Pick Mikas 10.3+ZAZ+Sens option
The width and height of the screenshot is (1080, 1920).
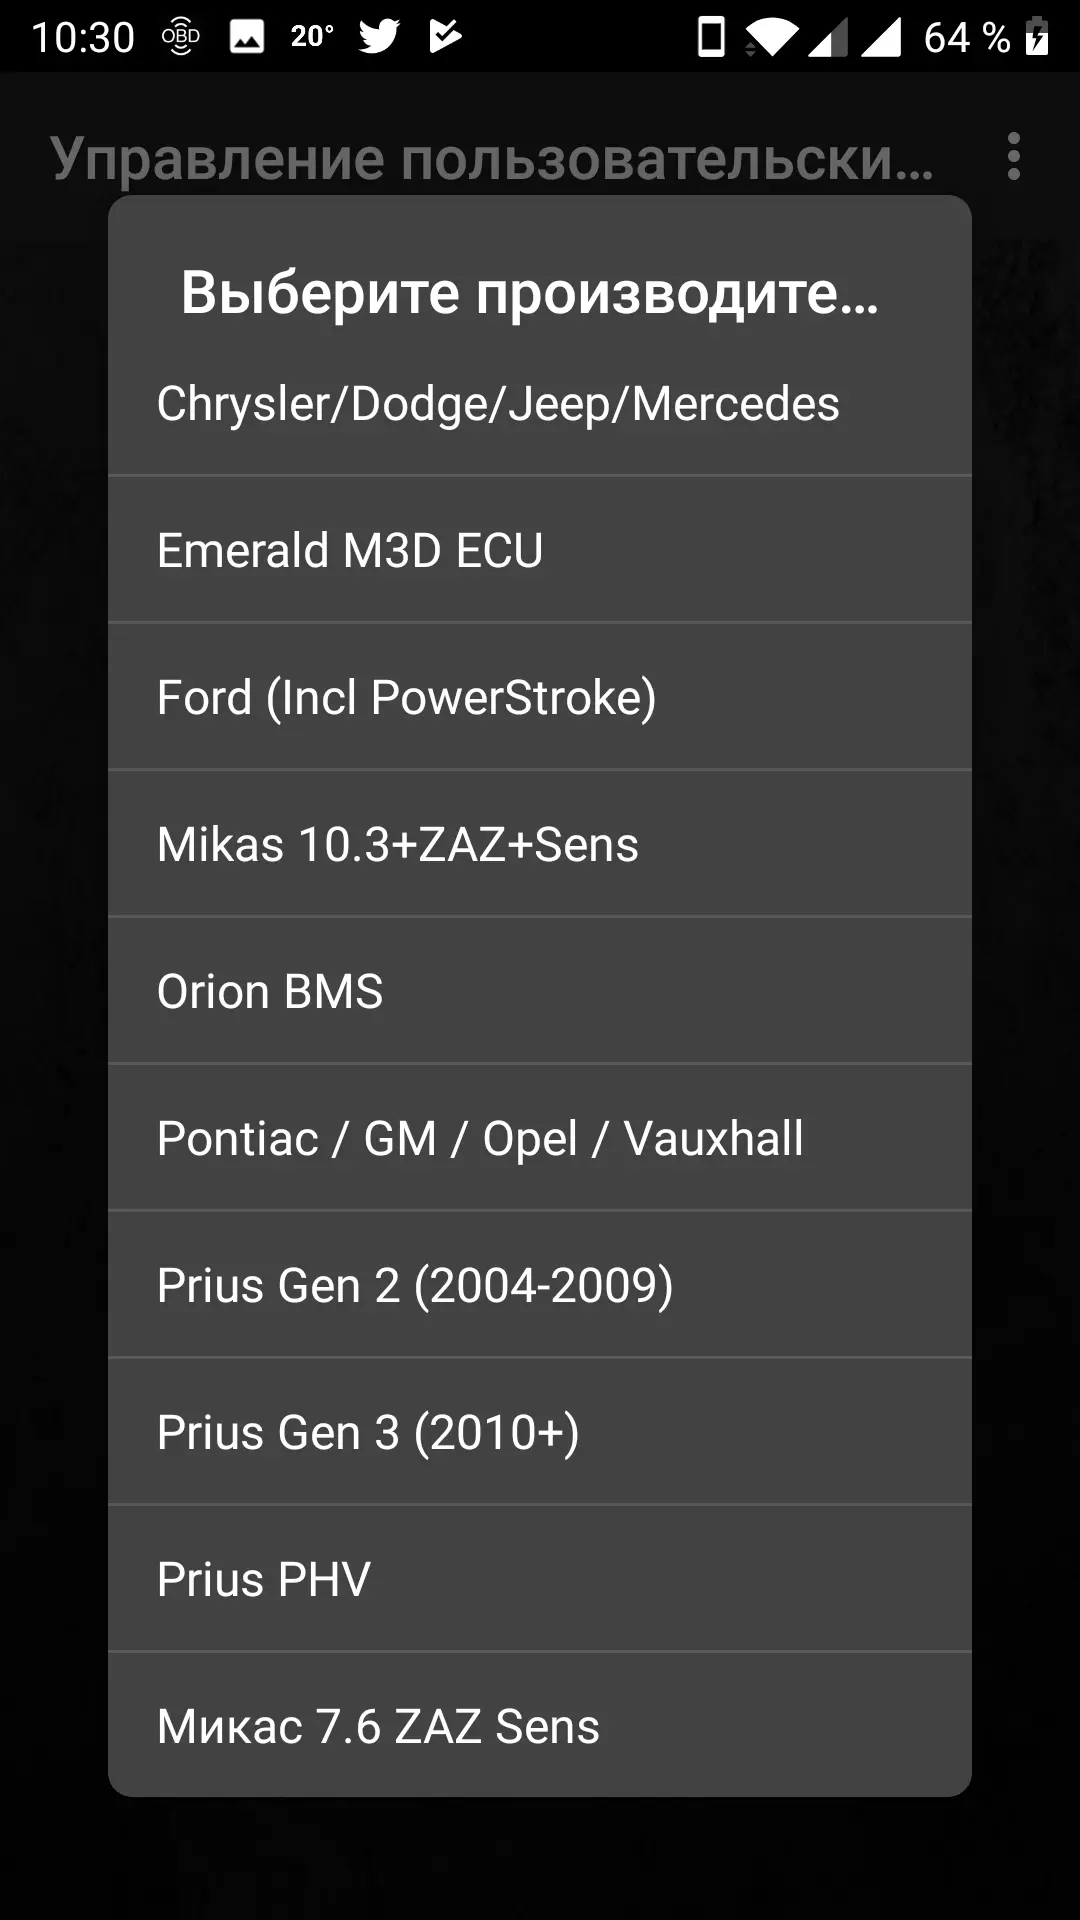click(540, 844)
